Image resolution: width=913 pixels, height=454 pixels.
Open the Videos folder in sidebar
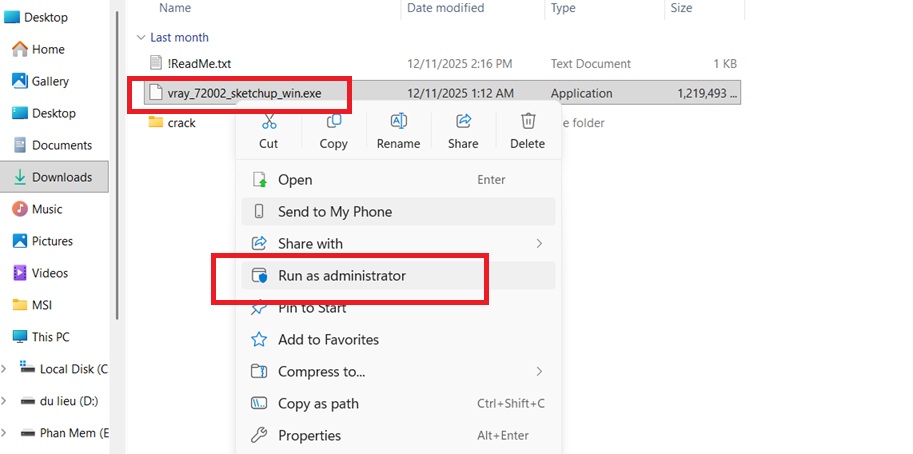50,273
